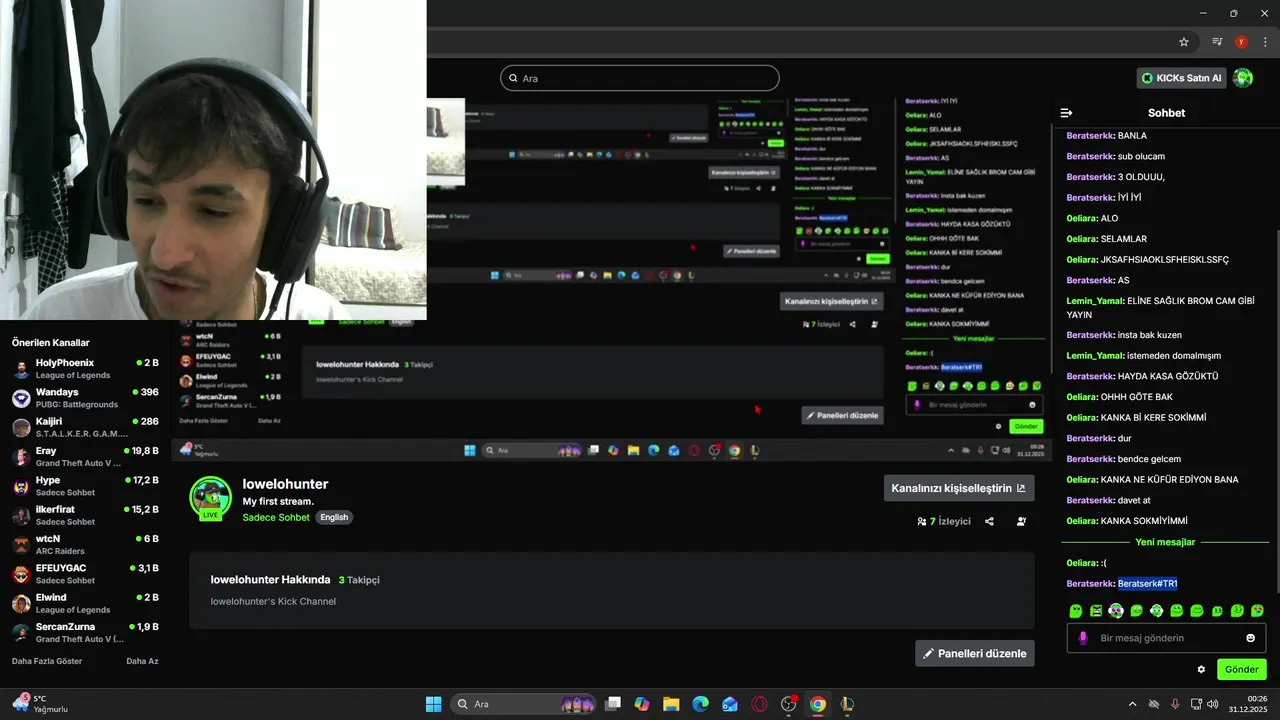The image size is (1280, 720).
Task: Open Eray recommended channel
Action: click(x=85, y=456)
